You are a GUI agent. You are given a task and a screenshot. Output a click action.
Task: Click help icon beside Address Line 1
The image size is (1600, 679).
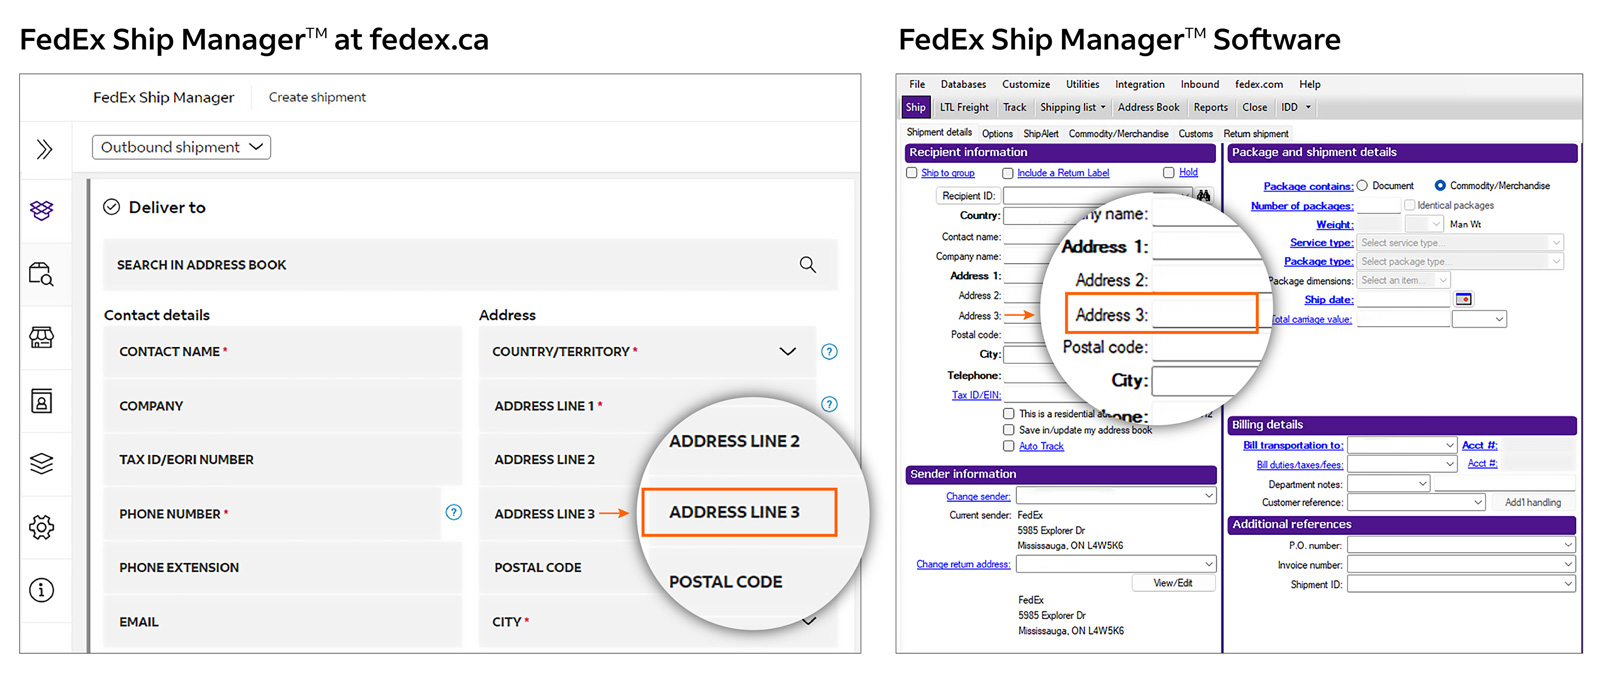point(829,405)
